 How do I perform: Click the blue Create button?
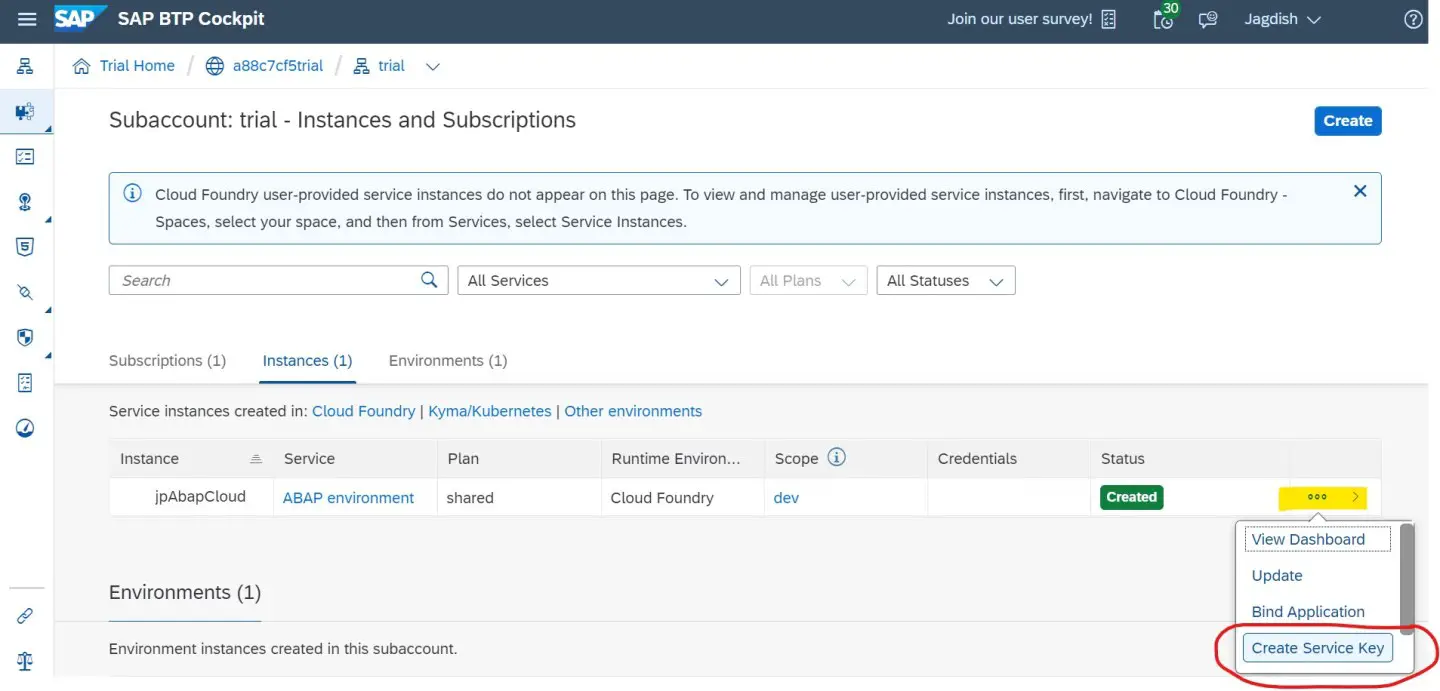1347,121
